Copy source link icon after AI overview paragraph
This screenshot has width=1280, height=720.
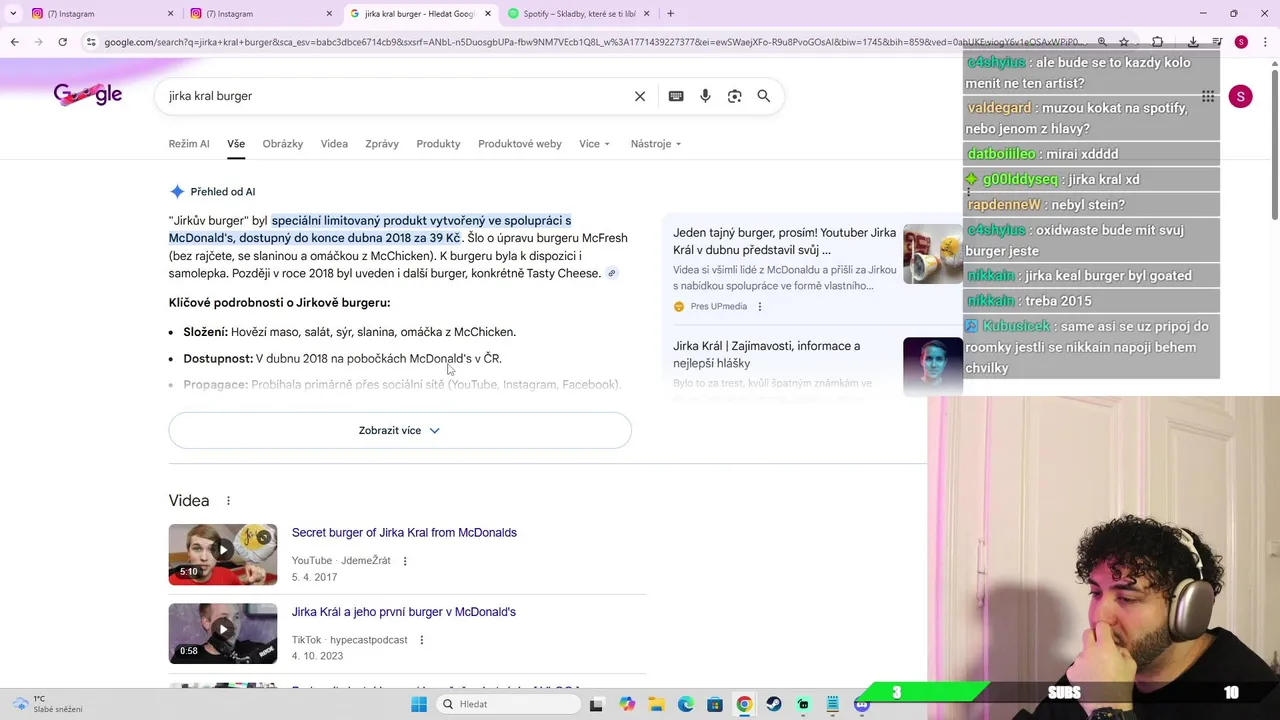coord(611,273)
